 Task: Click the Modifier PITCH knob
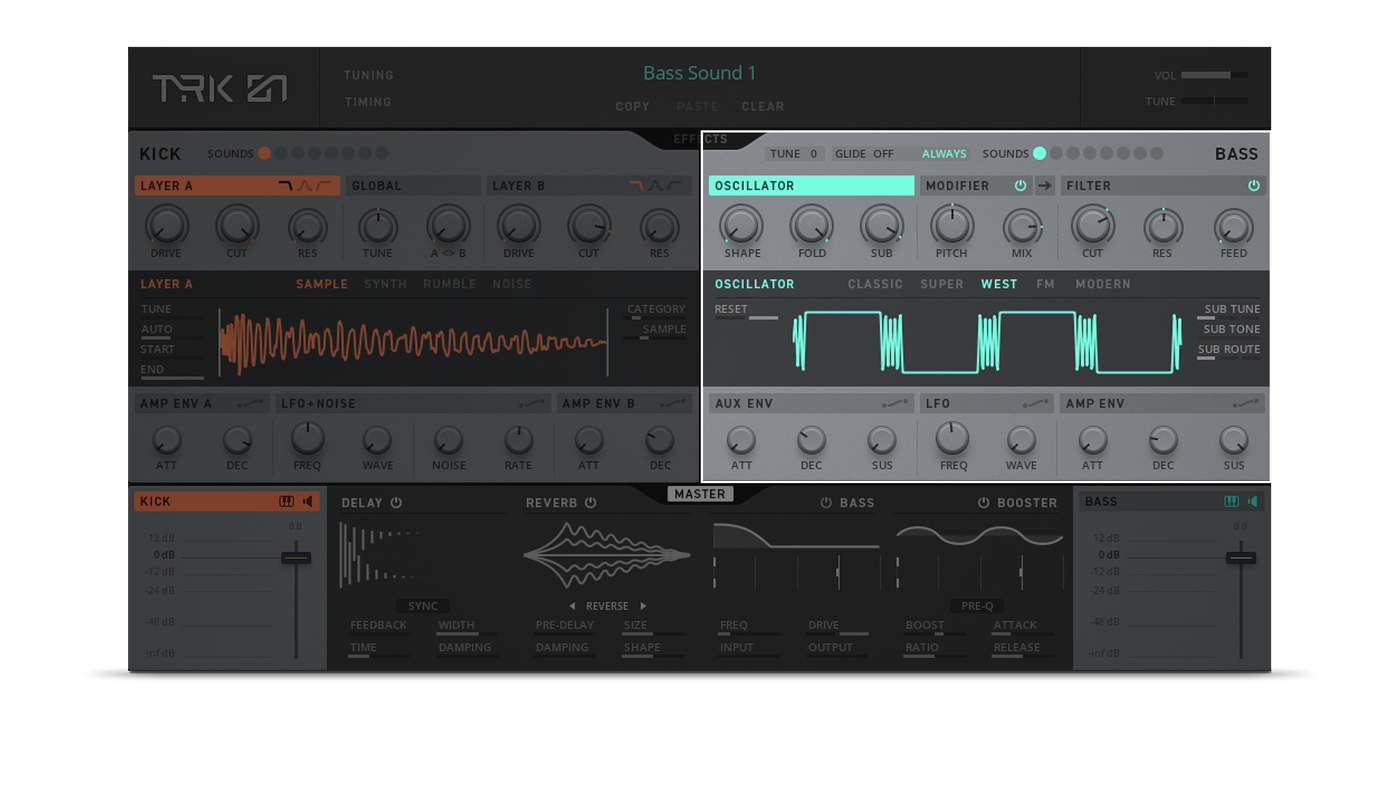[952, 226]
